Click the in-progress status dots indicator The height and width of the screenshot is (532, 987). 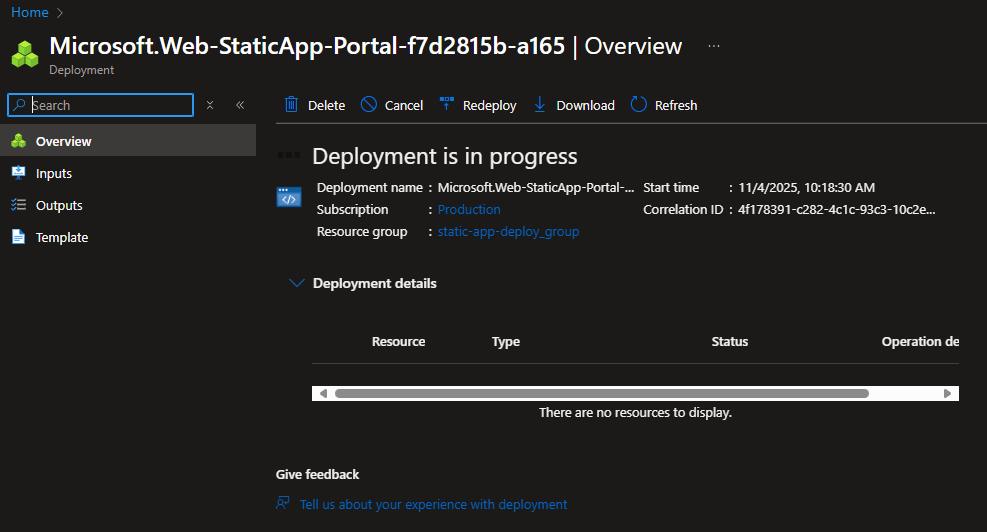(x=289, y=156)
